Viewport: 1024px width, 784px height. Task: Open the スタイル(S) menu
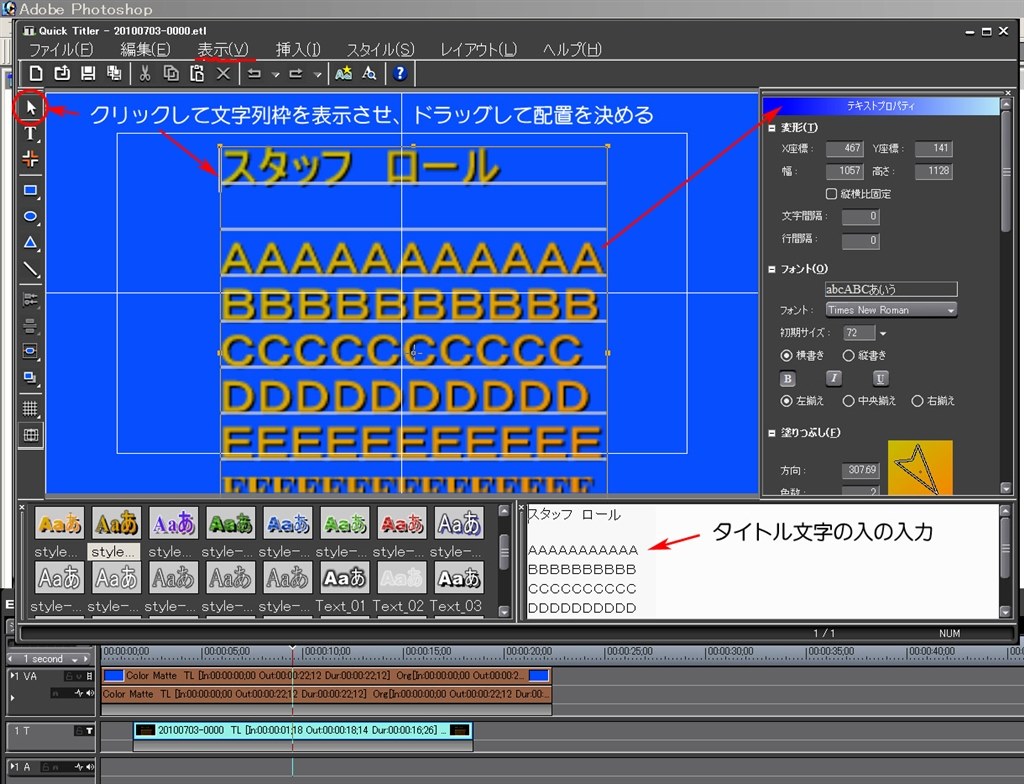coord(380,49)
